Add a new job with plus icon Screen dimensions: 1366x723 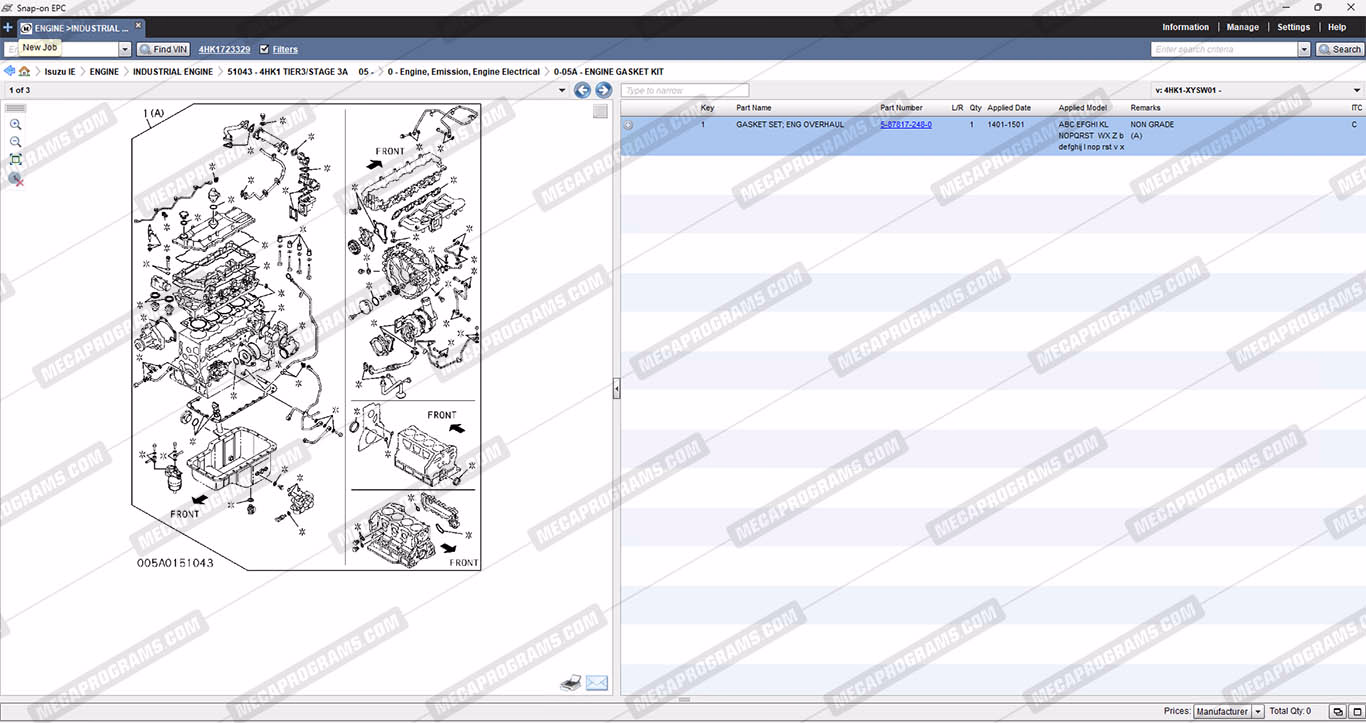tap(8, 28)
